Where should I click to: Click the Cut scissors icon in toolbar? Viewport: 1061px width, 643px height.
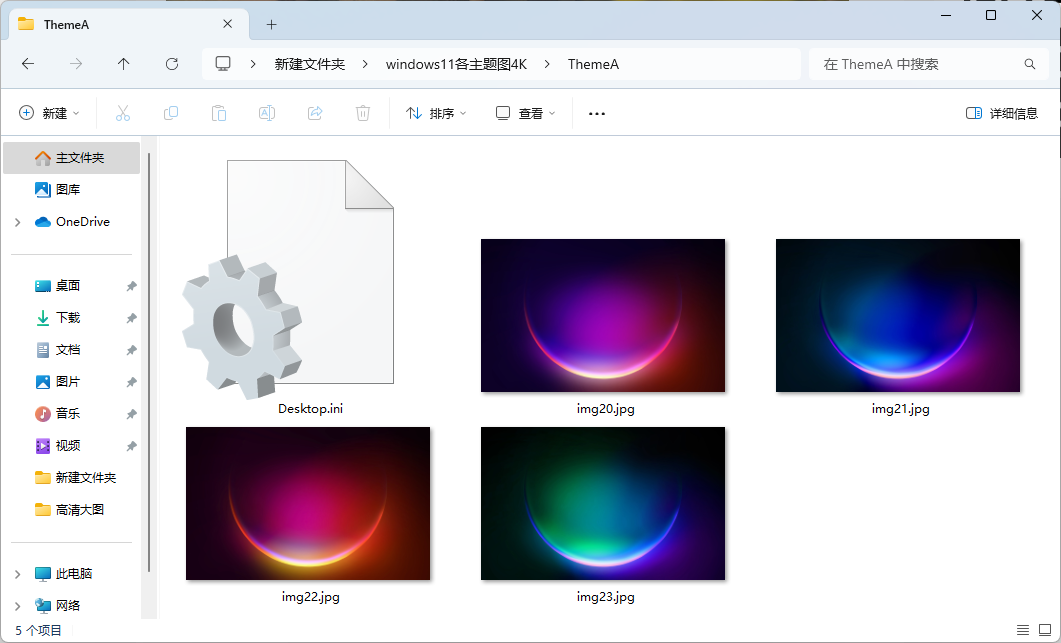tap(123, 113)
